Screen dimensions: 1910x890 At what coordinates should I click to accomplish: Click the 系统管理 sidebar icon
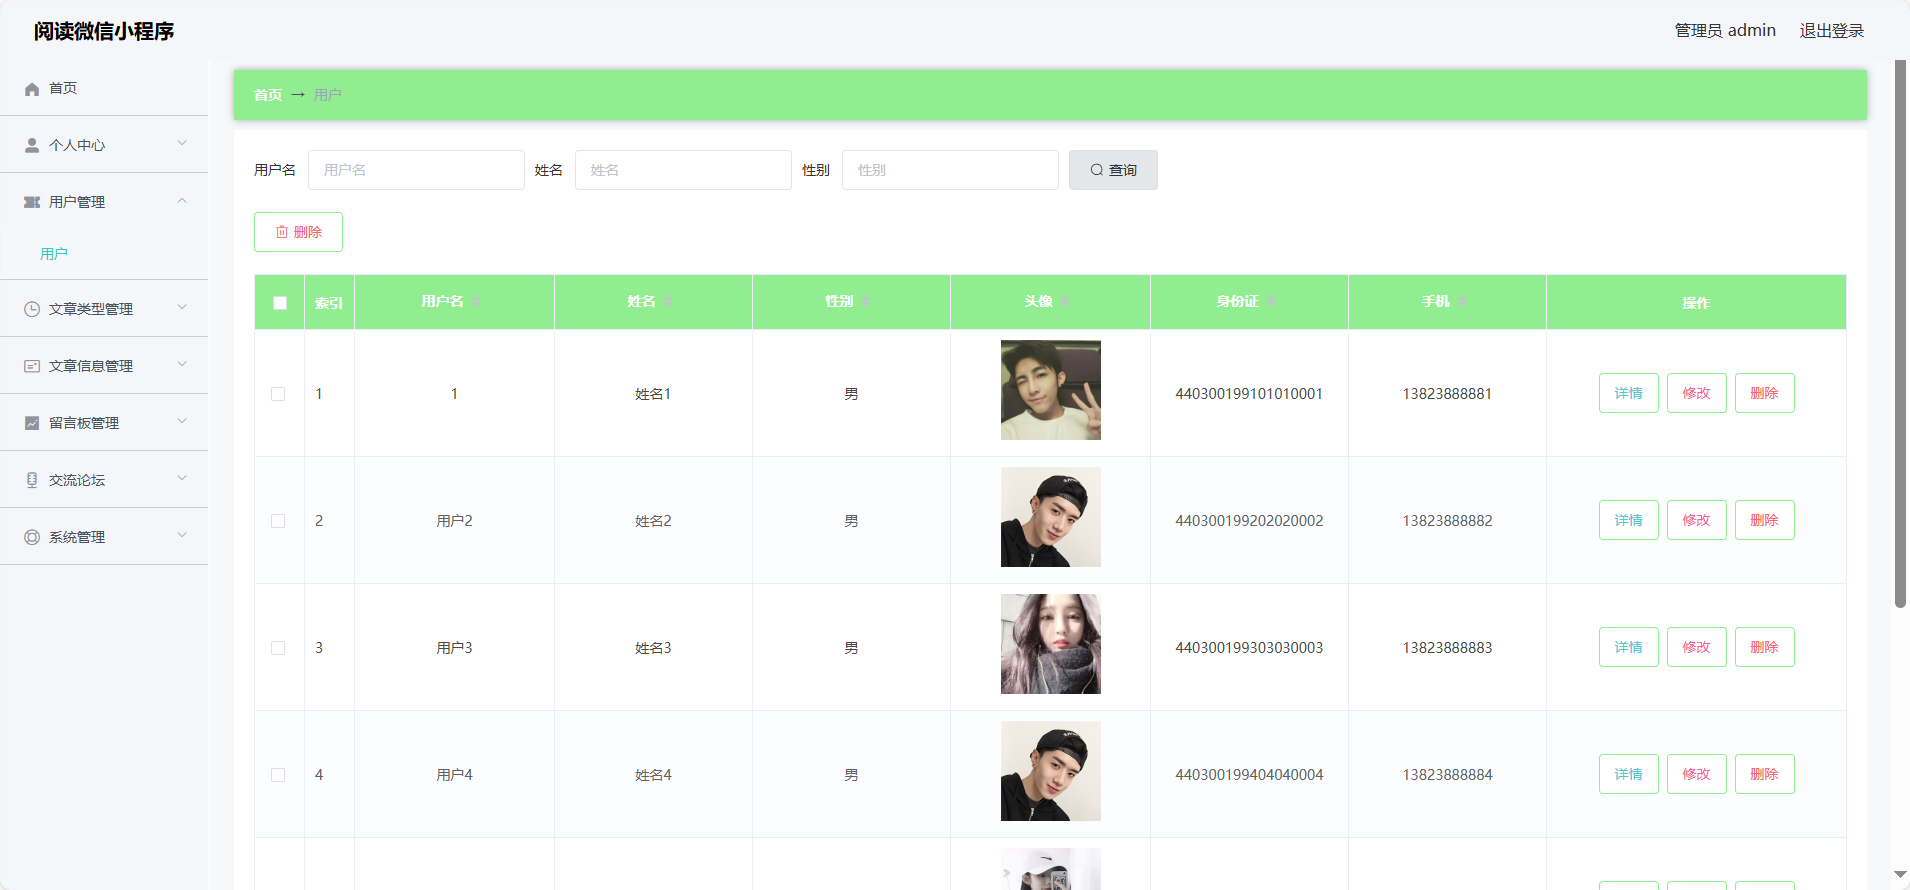(x=32, y=537)
